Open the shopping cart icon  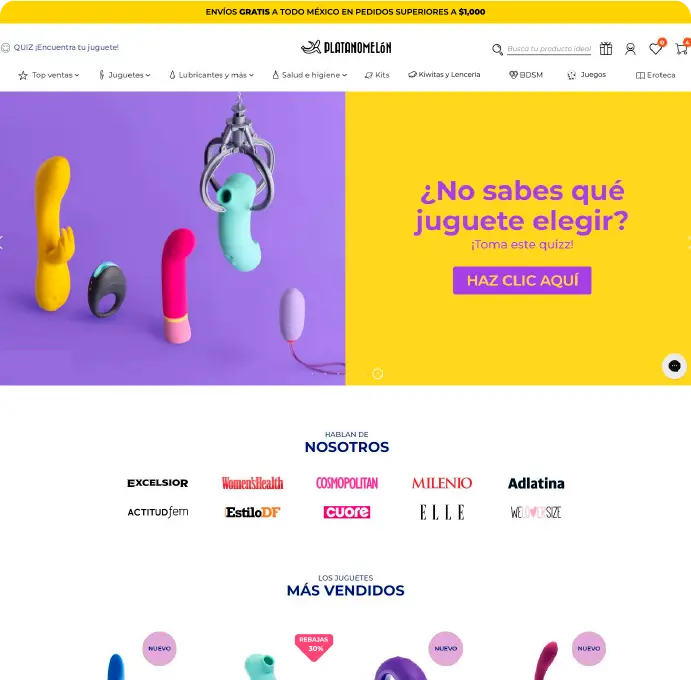(x=682, y=48)
